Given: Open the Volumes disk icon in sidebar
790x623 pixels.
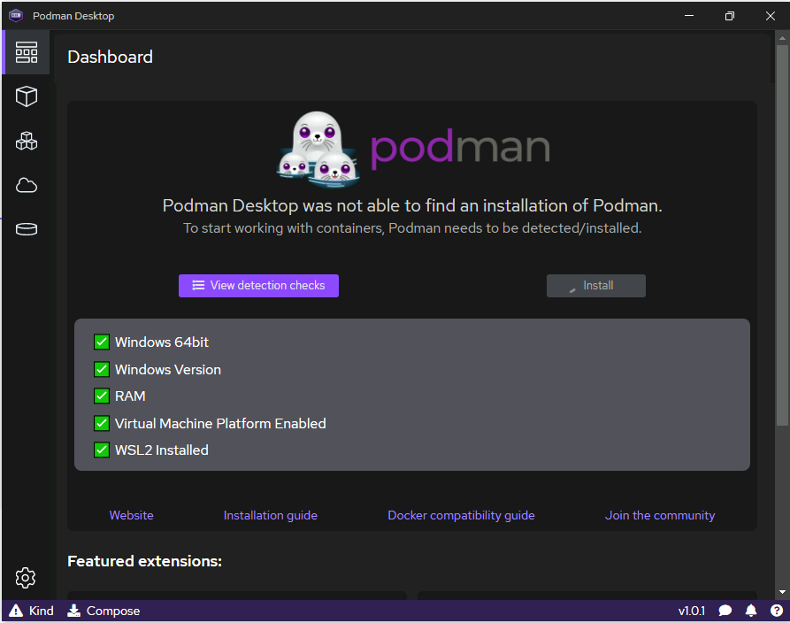Looking at the screenshot, I should click(26, 229).
